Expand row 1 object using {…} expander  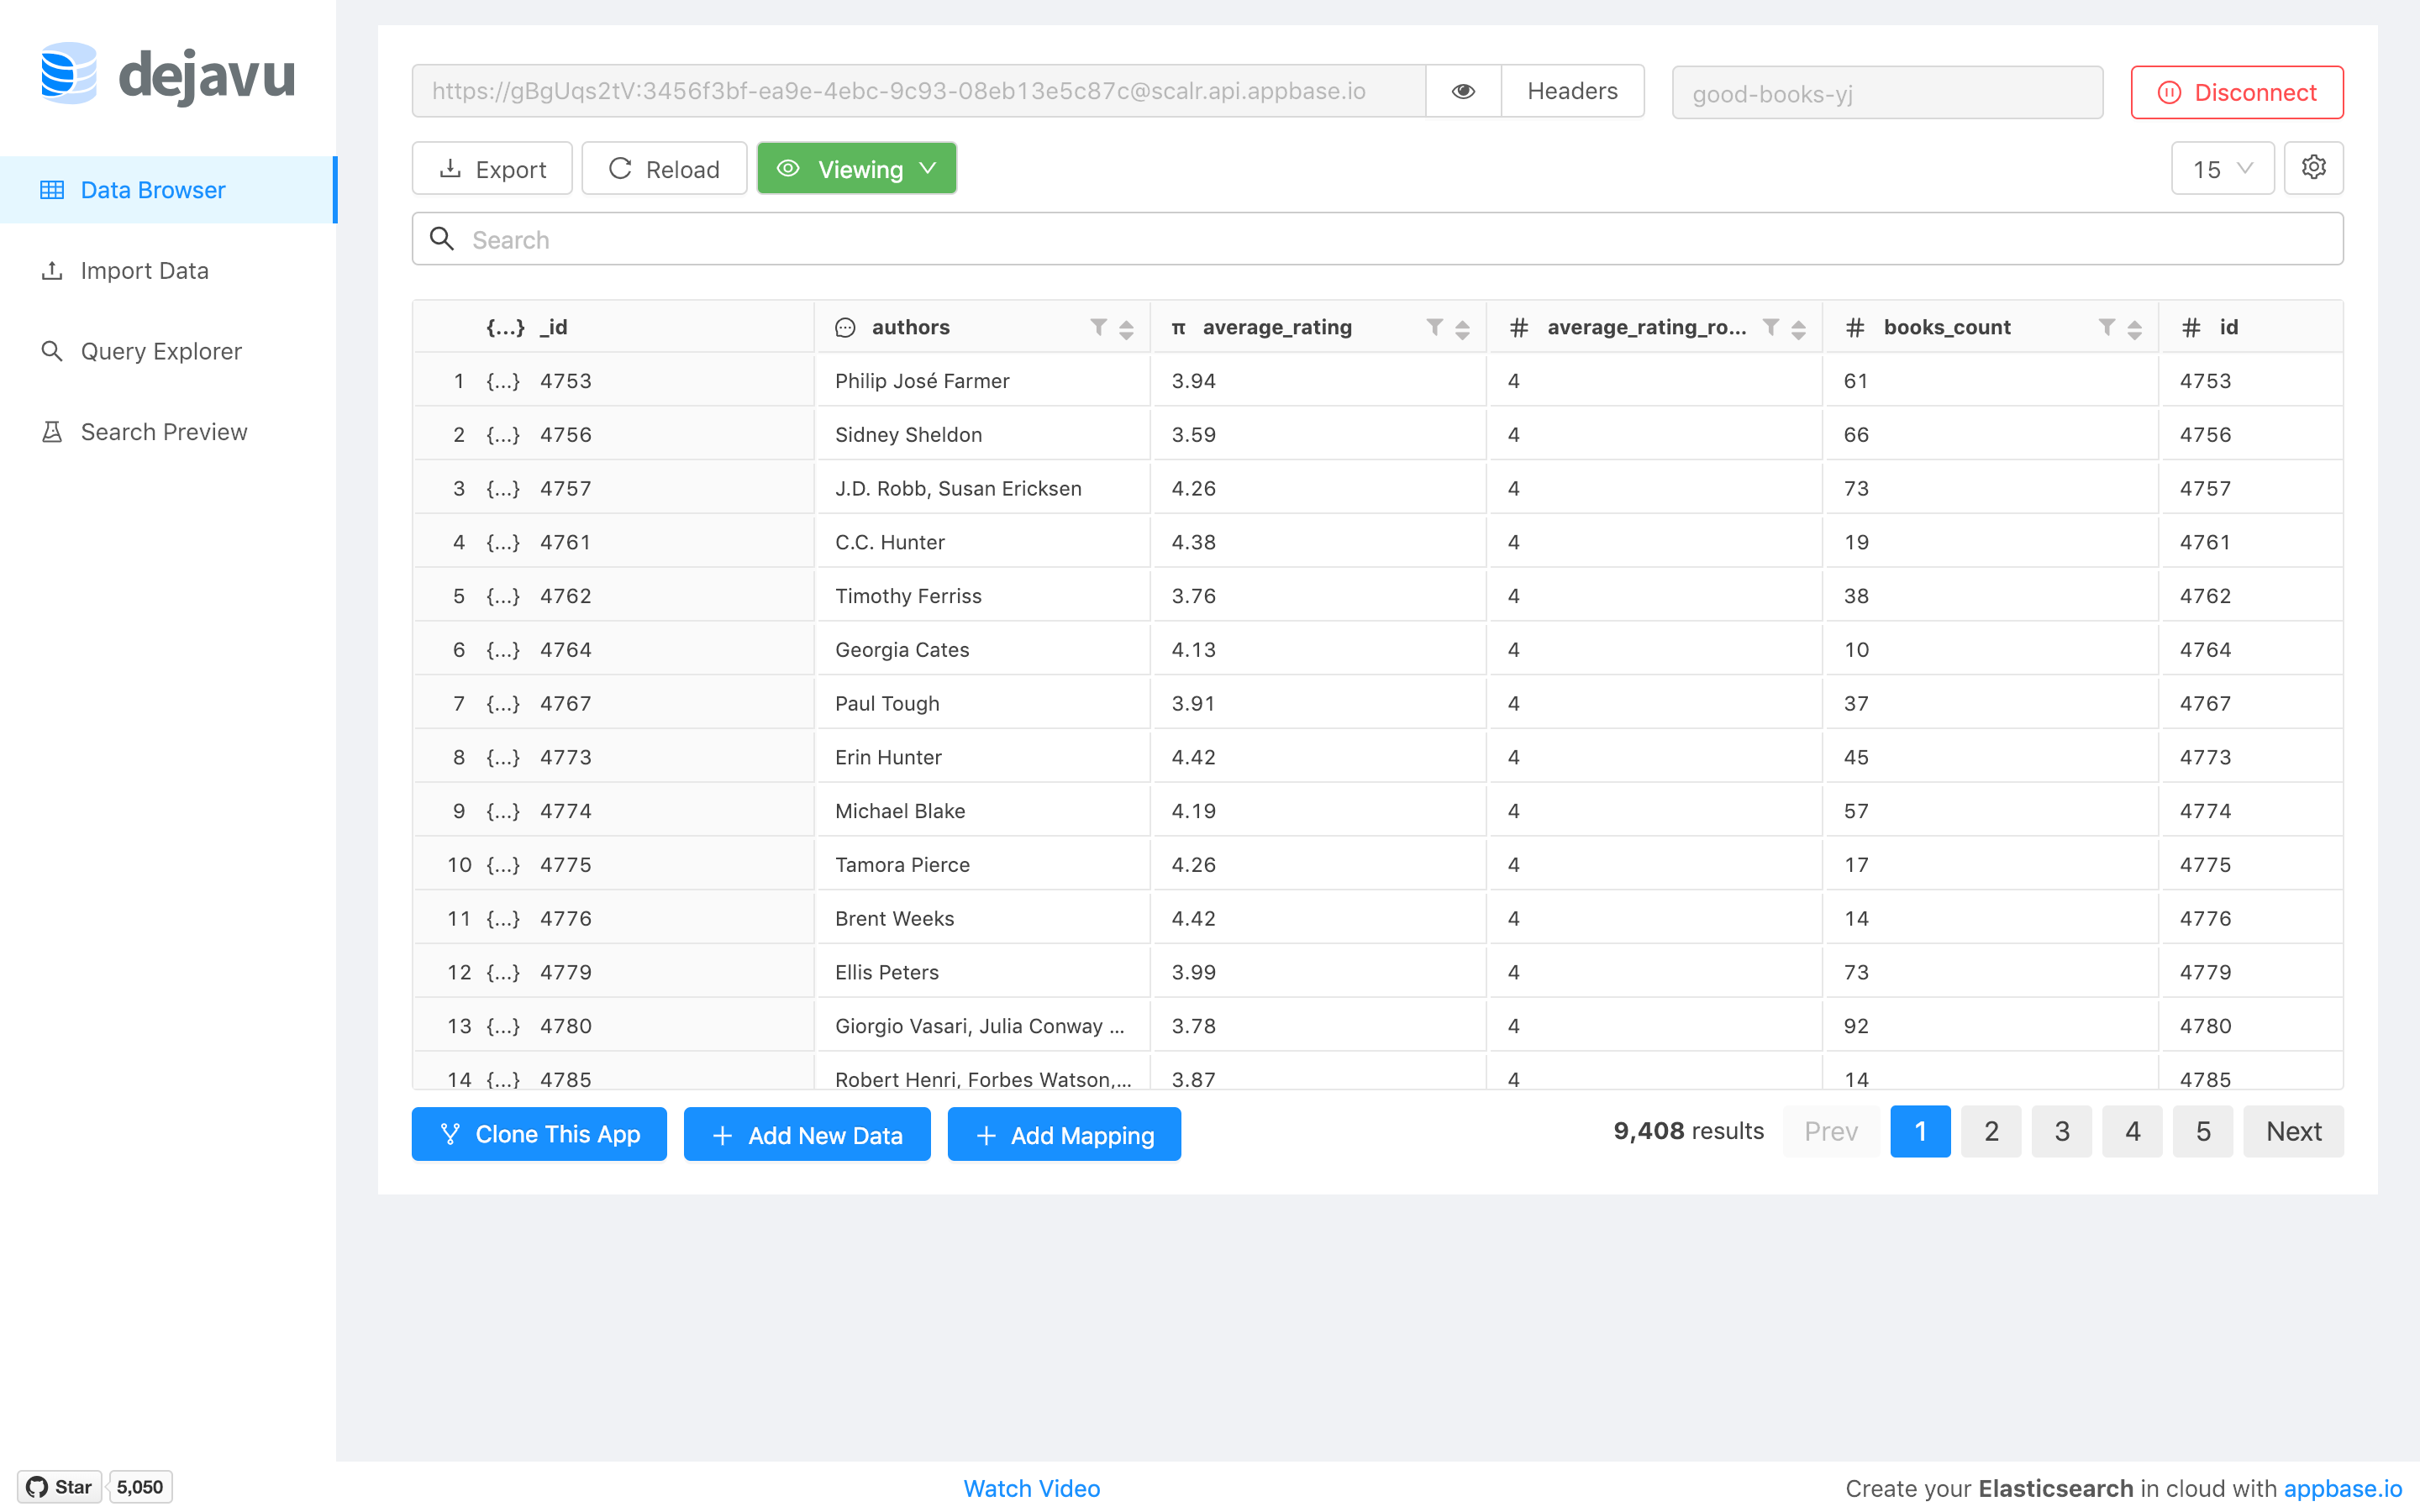[x=505, y=380]
